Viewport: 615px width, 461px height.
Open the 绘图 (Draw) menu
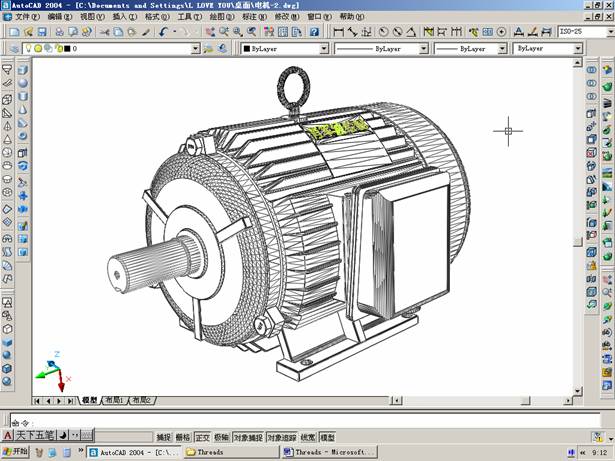pos(222,17)
